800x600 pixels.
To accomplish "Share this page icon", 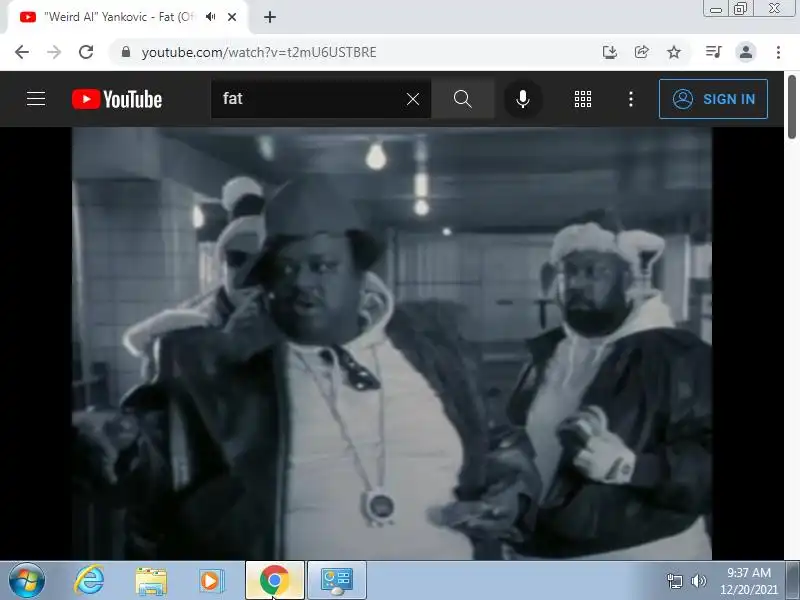I will (x=641, y=52).
